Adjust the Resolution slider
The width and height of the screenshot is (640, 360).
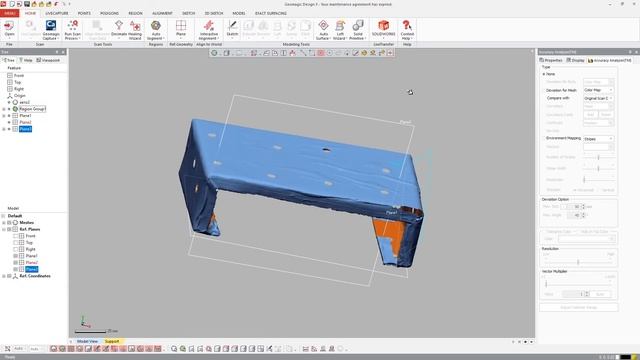pos(578,262)
